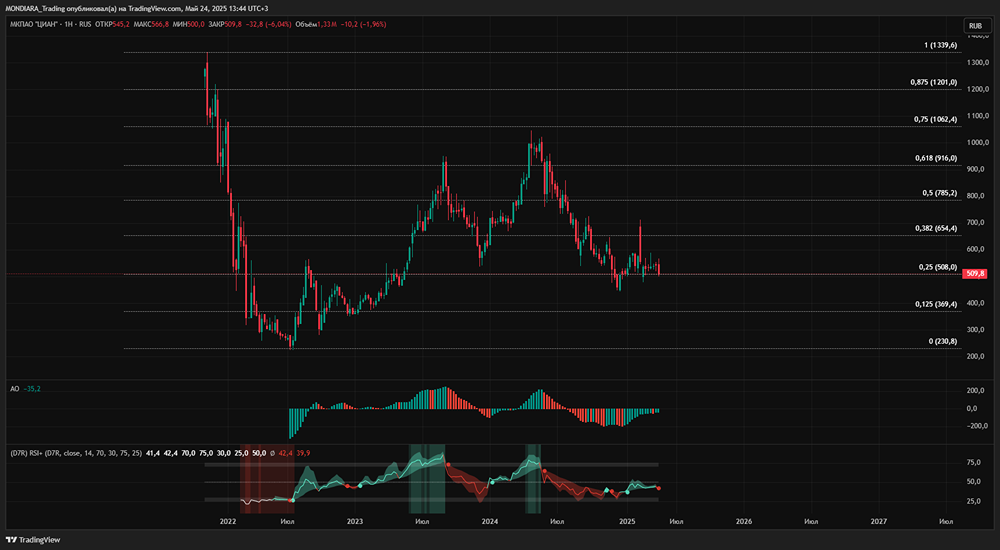Click the red RSI legend value 39,9
Viewport: 1000px width, 550px height.
304,453
